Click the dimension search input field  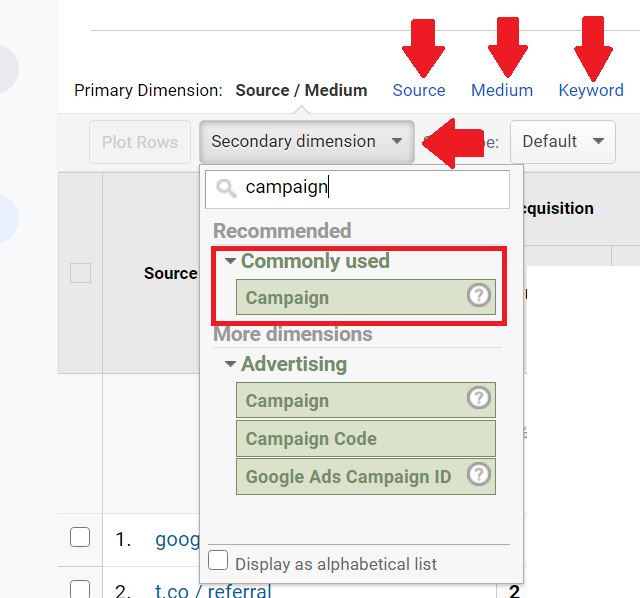358,189
